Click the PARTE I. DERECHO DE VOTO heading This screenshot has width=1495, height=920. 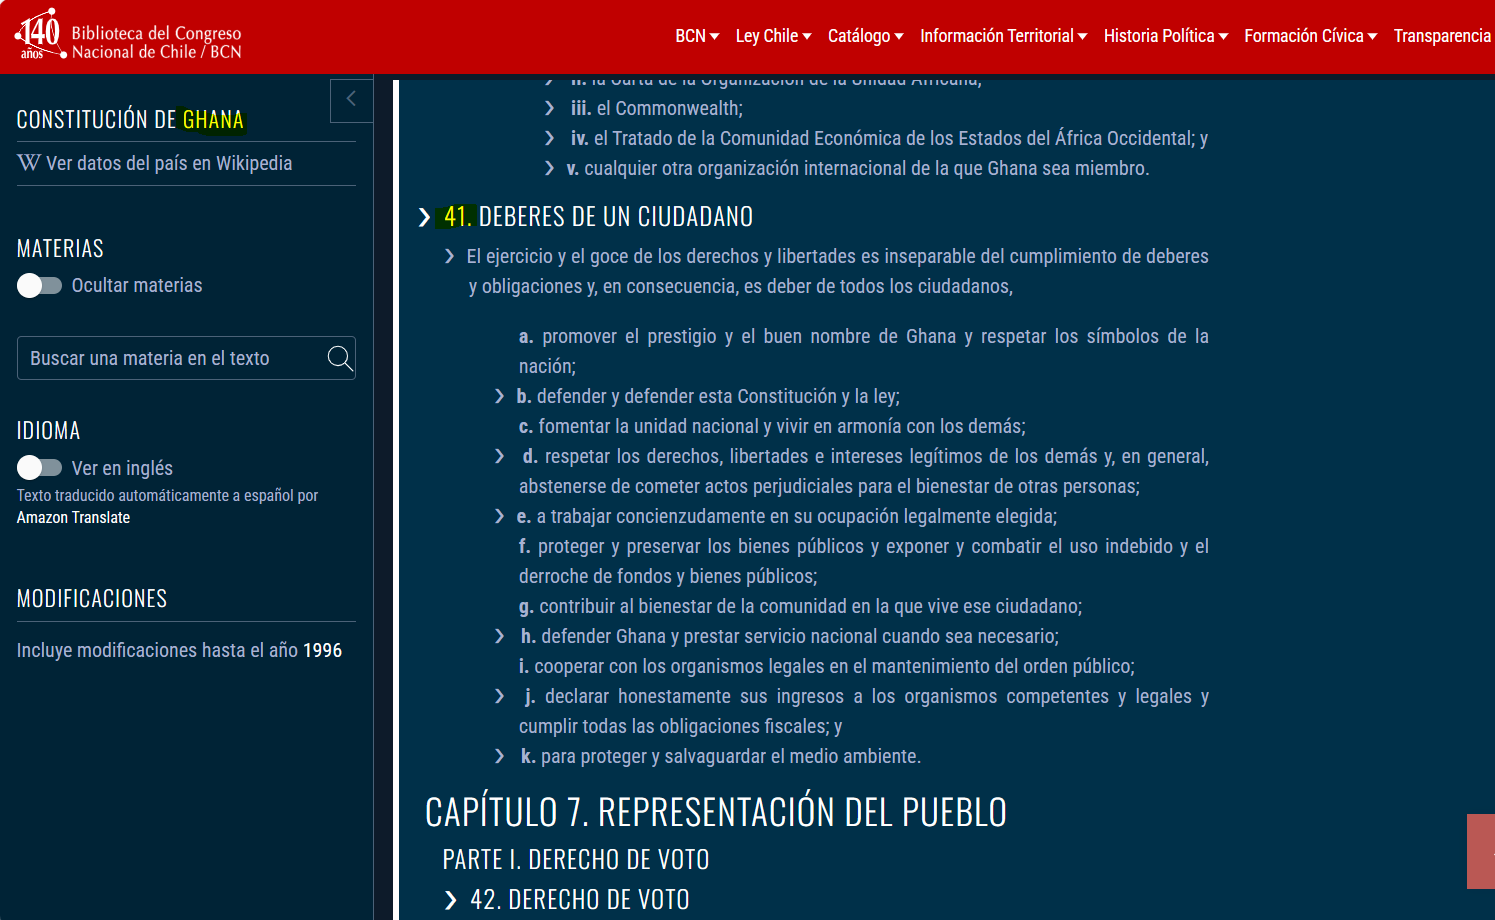[576, 860]
